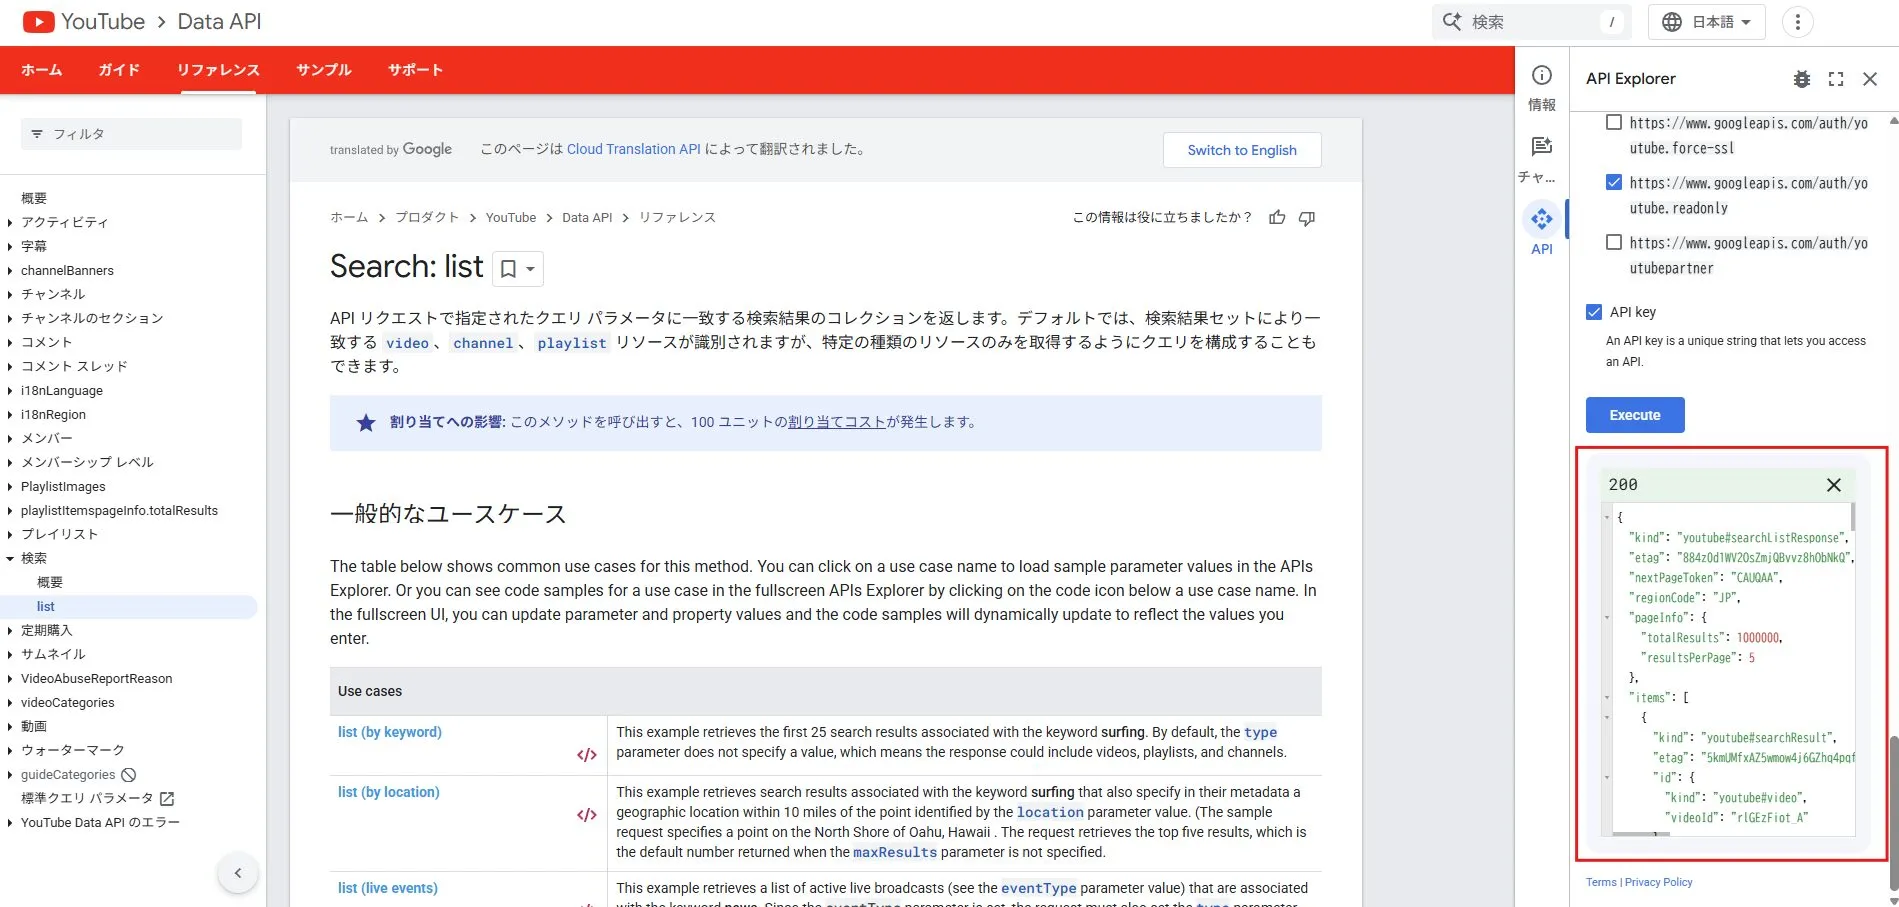Open list (live events) use case link
Screen dimensions: 1899x907
coord(388,888)
